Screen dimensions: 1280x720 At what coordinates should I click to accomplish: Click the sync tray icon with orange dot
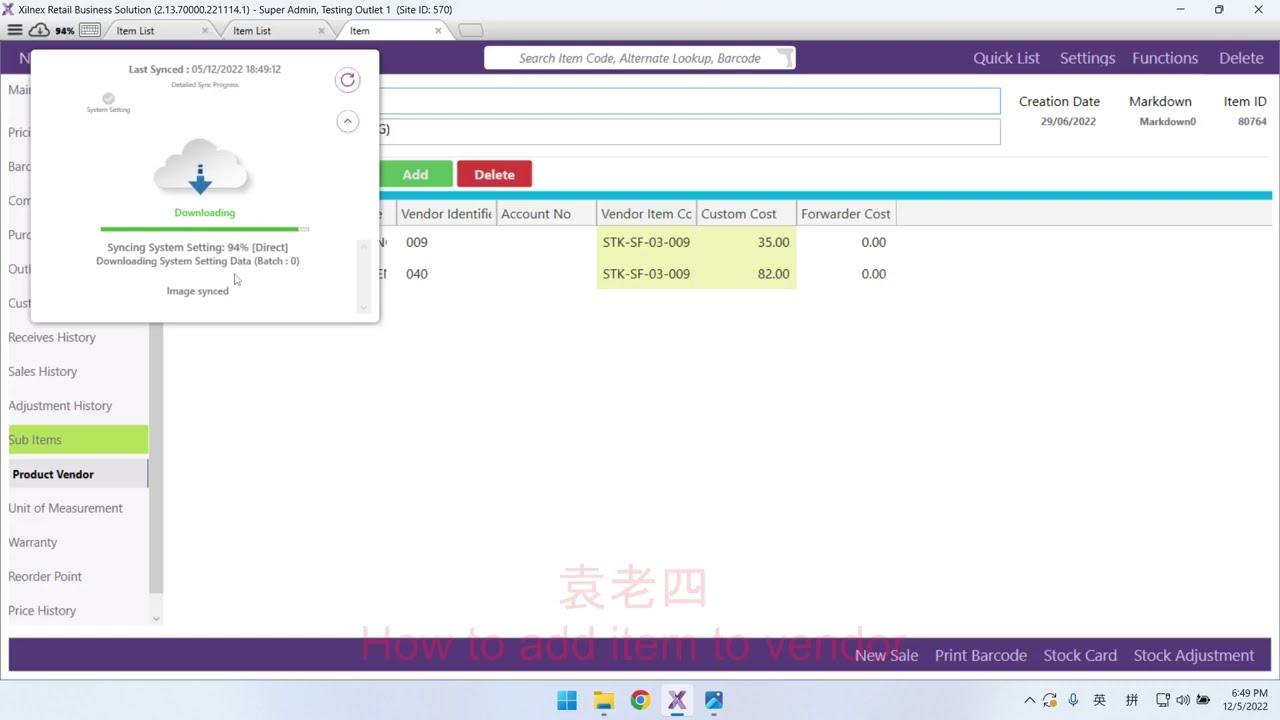point(1050,700)
